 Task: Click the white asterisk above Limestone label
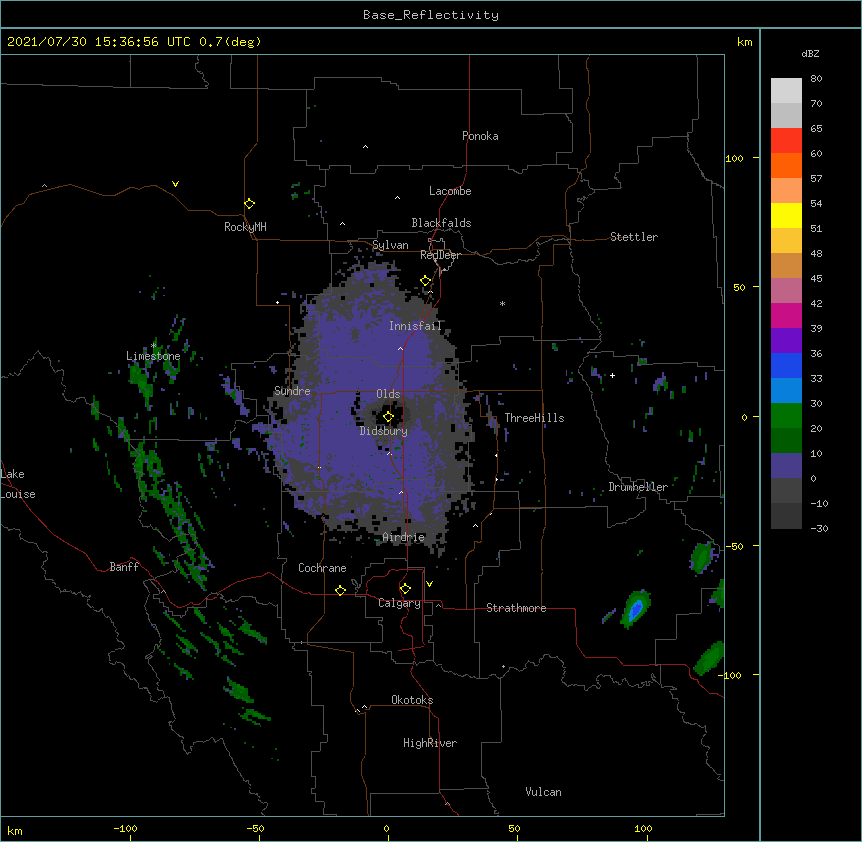point(154,345)
